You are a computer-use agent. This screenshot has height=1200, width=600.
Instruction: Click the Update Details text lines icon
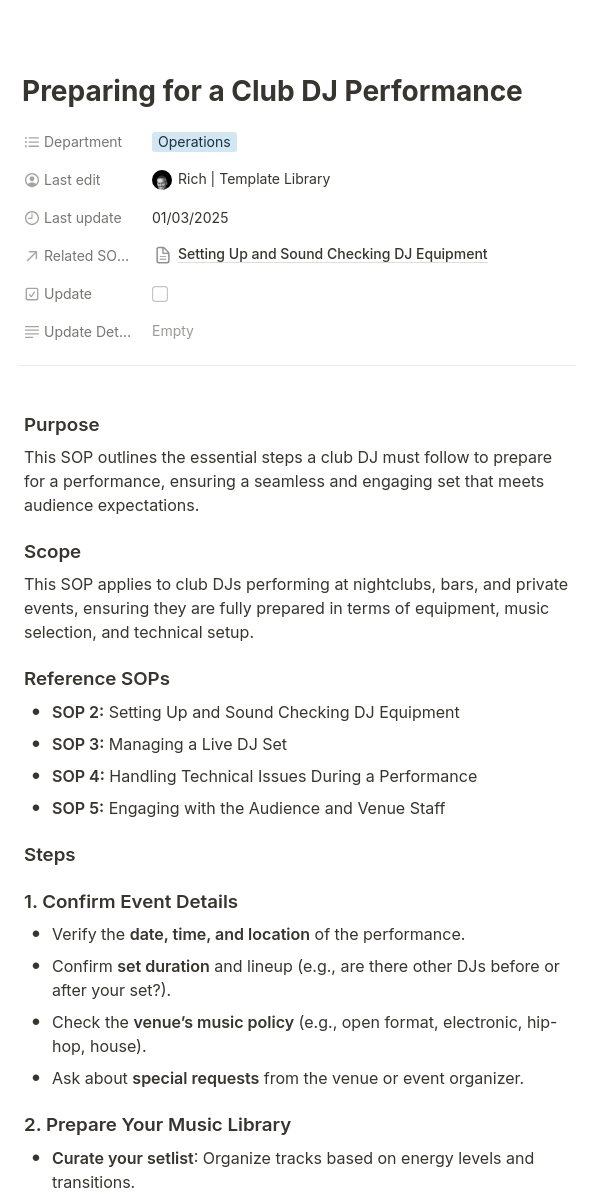coord(32,332)
